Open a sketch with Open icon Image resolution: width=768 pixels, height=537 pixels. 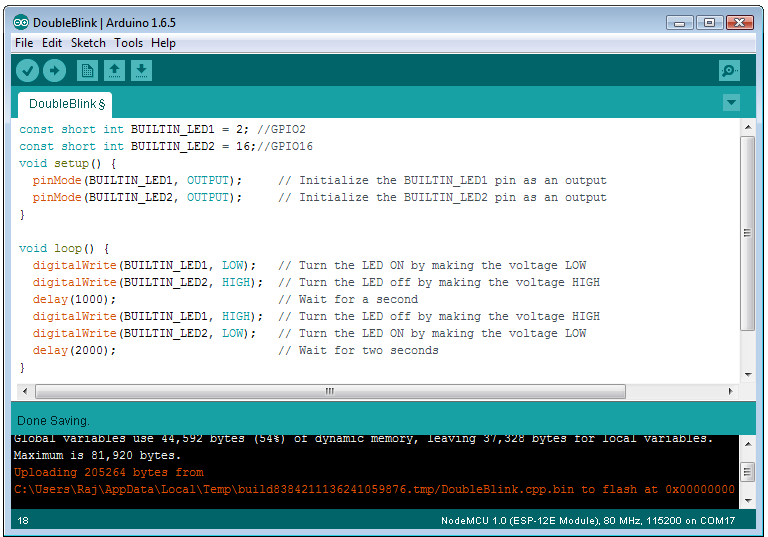114,71
